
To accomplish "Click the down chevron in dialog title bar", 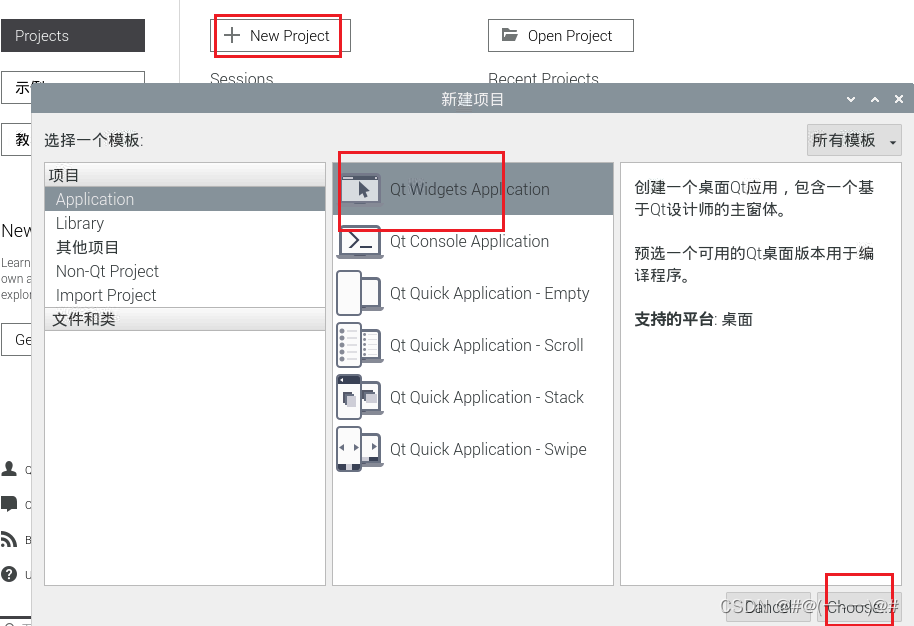I will pyautogui.click(x=851, y=99).
